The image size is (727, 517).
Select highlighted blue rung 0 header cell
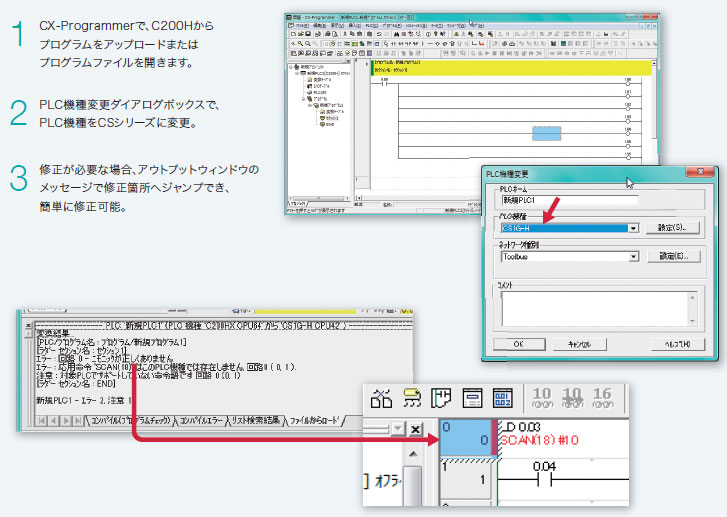(x=467, y=438)
